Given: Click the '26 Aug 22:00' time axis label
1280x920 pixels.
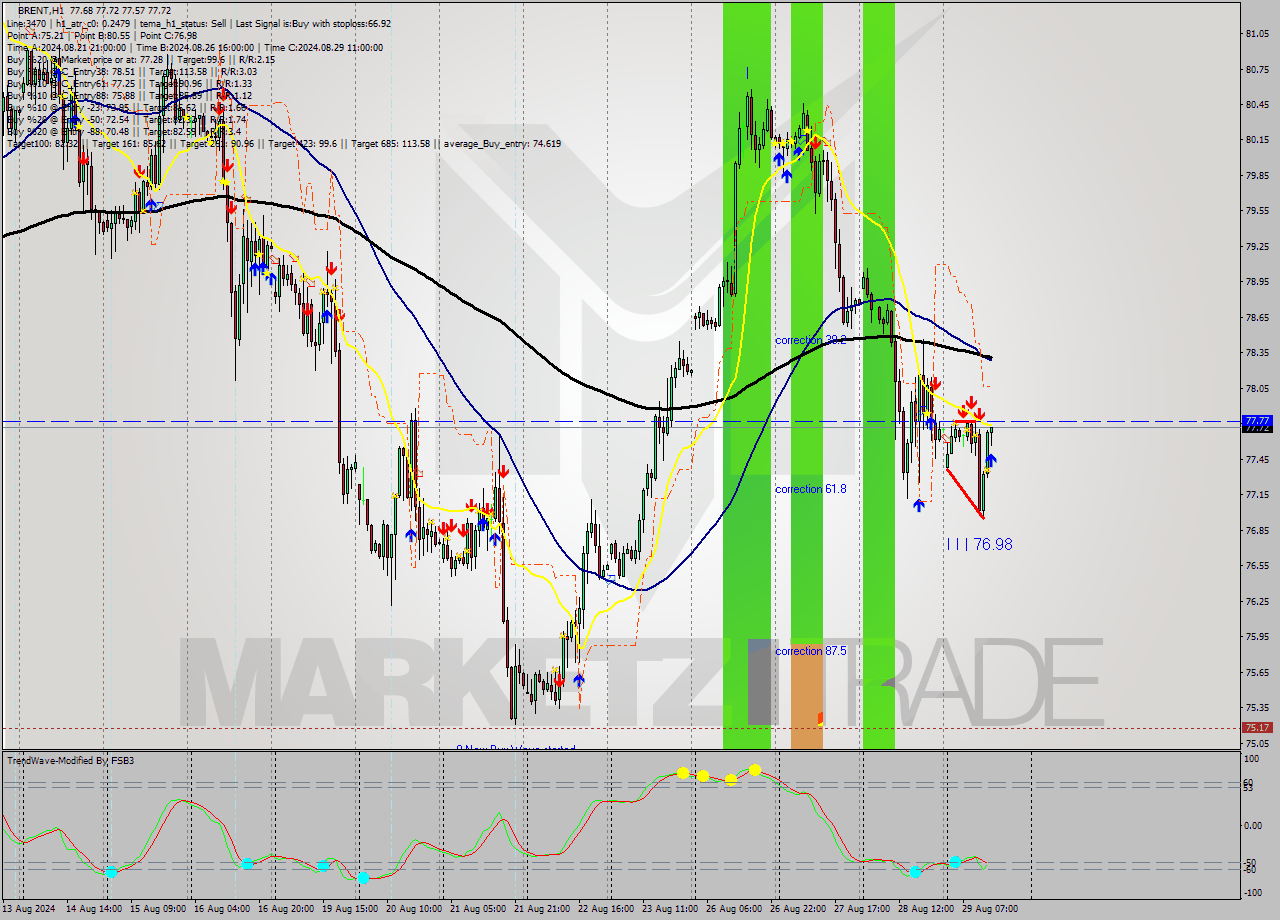Looking at the screenshot, I should click(x=799, y=909).
